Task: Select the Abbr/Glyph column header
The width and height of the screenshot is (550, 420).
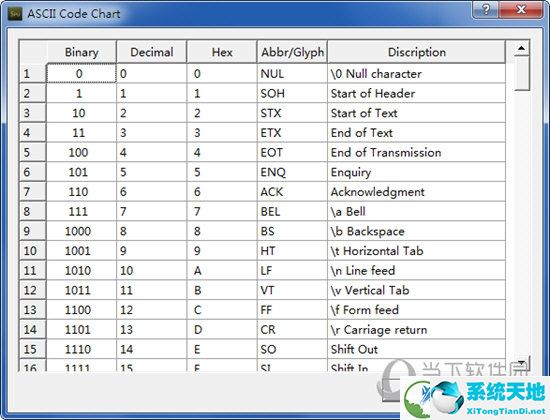Action: (292, 52)
